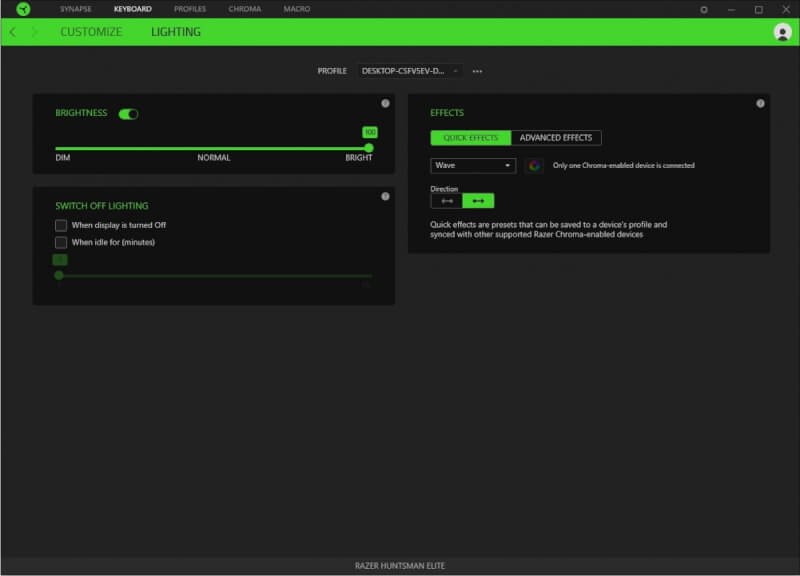Screen dimensions: 800x576
Task: Switch to the Keyboard tab
Action: tap(133, 9)
